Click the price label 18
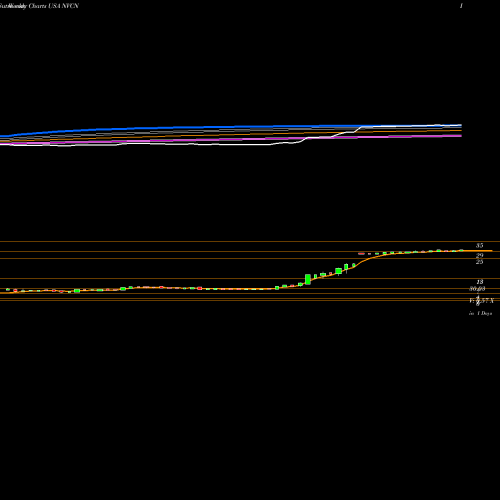This screenshot has height=500, width=500. 479,282
